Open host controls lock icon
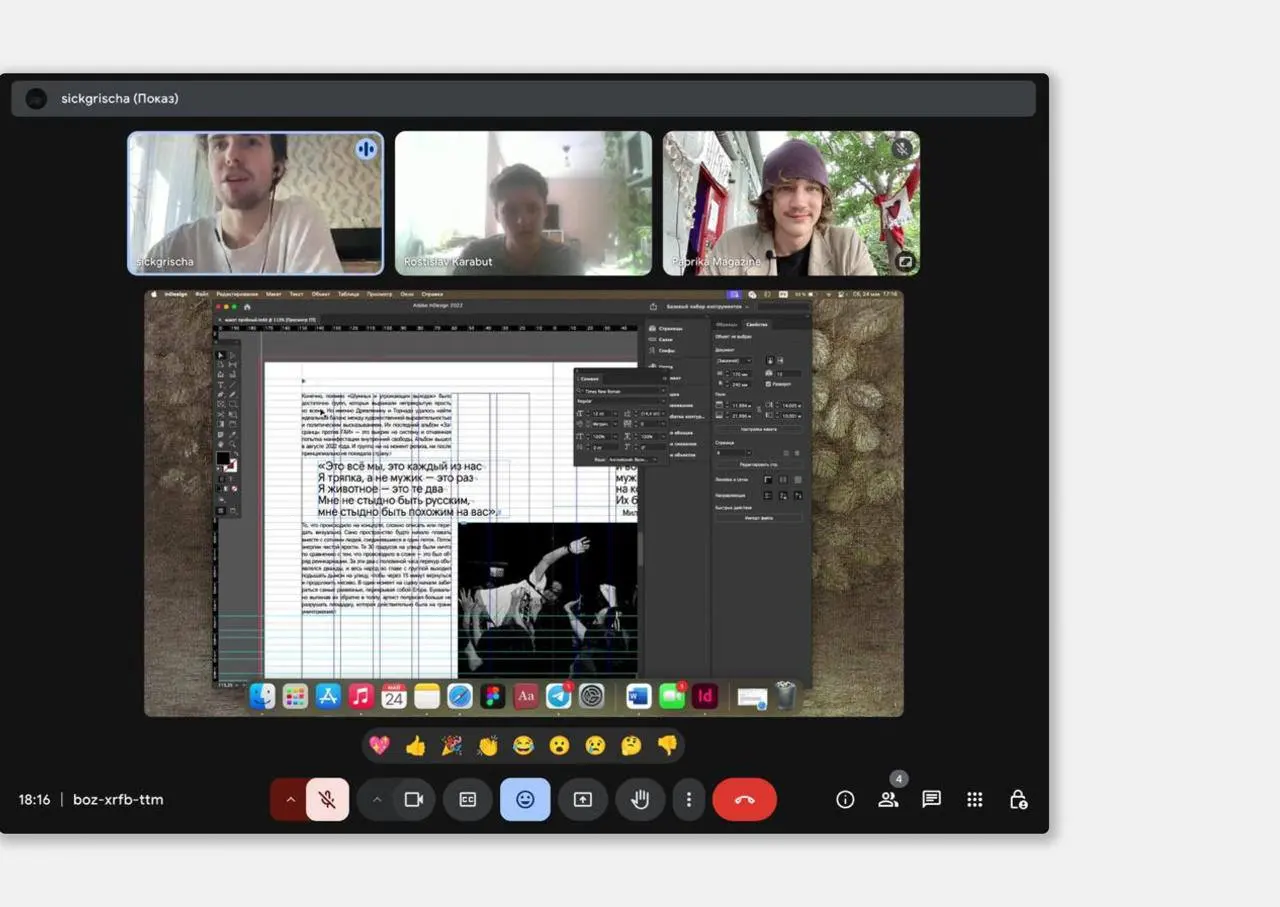The height and width of the screenshot is (907, 1280). click(1018, 799)
